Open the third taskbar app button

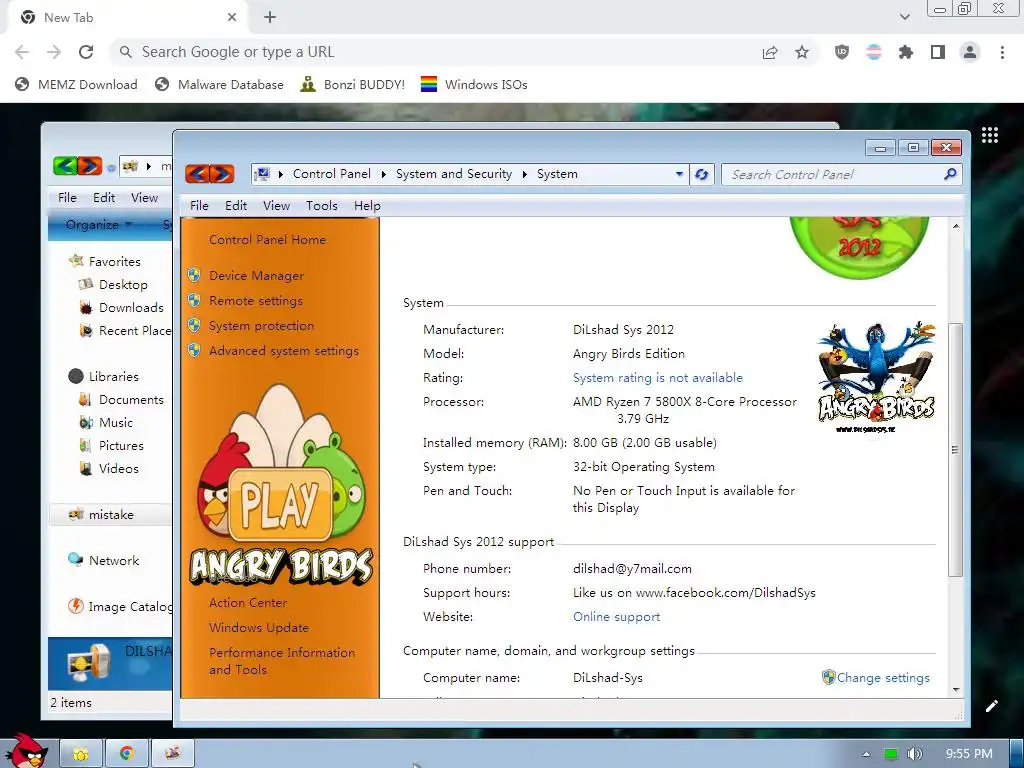[x=173, y=754]
